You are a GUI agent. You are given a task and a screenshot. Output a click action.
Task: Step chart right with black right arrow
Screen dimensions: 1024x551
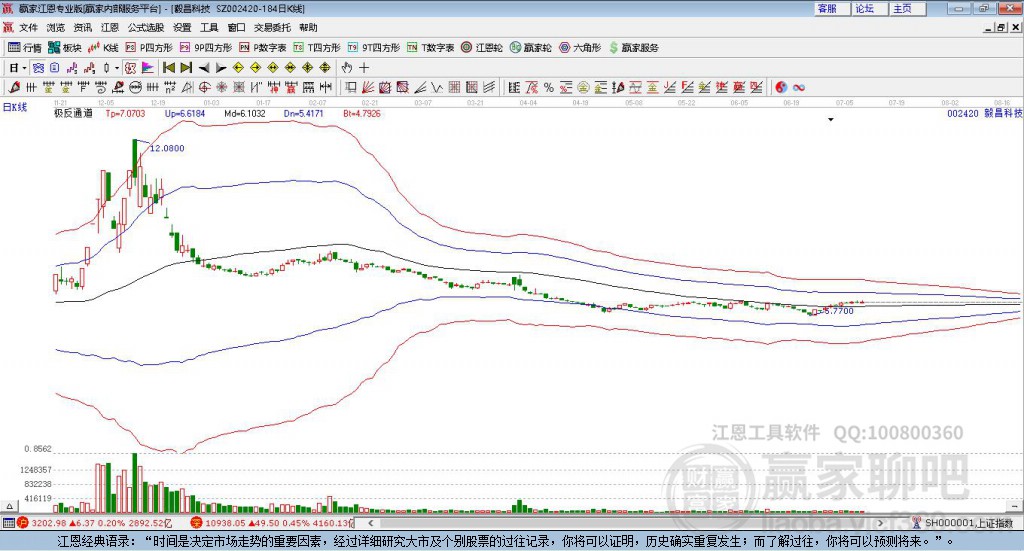tap(221, 68)
